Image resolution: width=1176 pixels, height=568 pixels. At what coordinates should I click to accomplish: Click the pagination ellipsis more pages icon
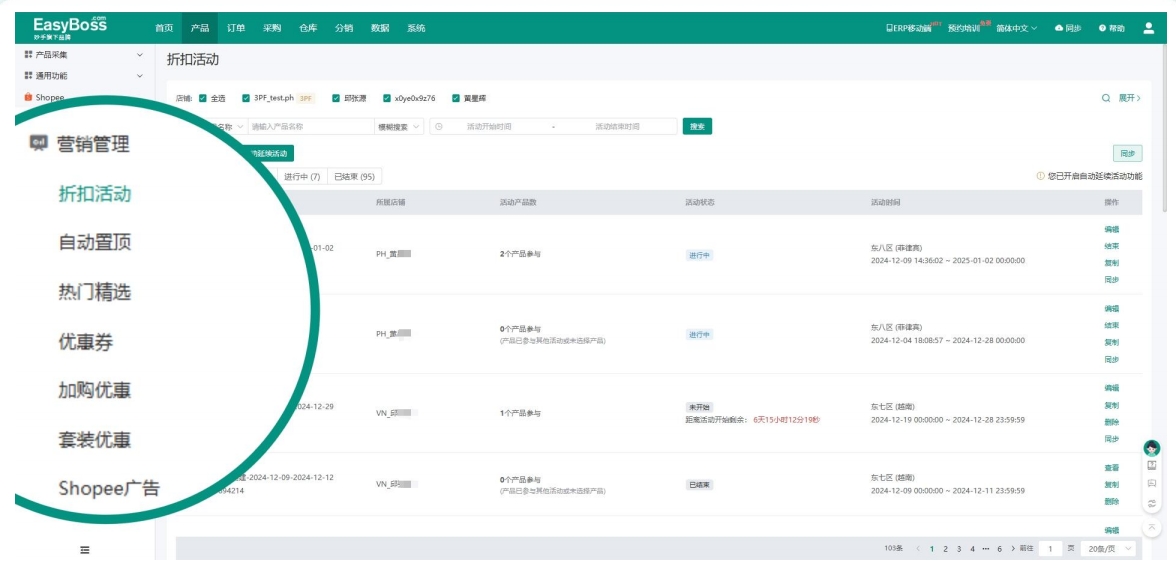click(x=986, y=549)
